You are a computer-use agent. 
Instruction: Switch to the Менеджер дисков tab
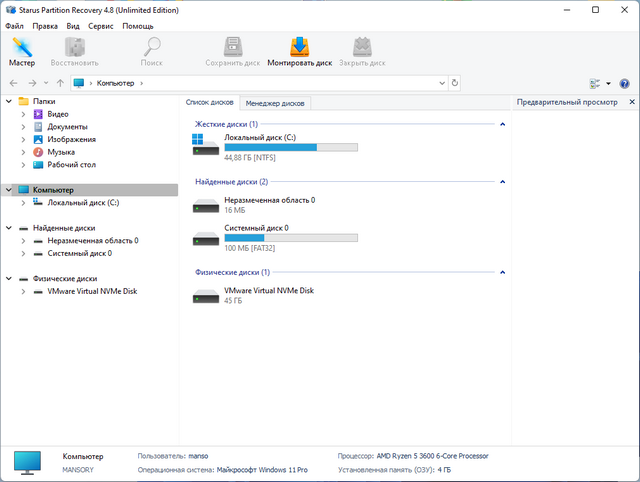[276, 103]
